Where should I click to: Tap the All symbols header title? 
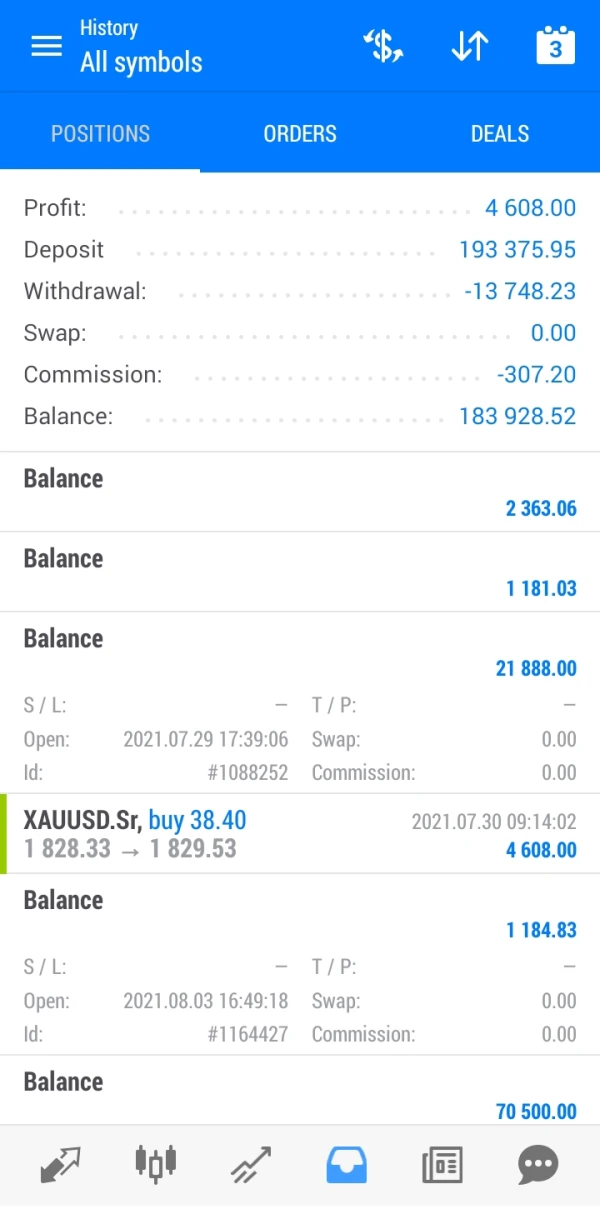click(x=141, y=62)
